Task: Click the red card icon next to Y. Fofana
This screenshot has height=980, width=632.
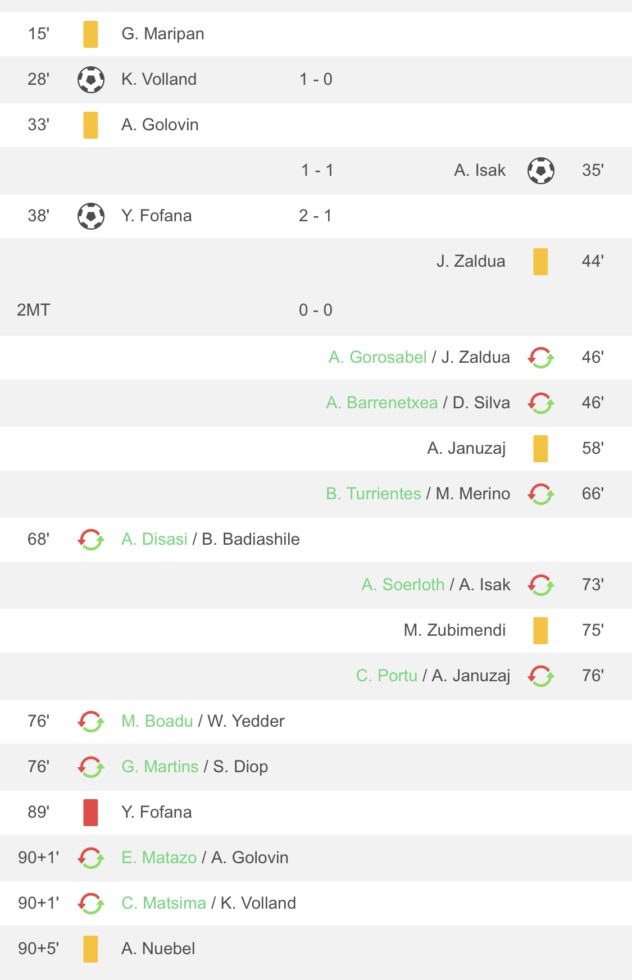Action: click(91, 812)
